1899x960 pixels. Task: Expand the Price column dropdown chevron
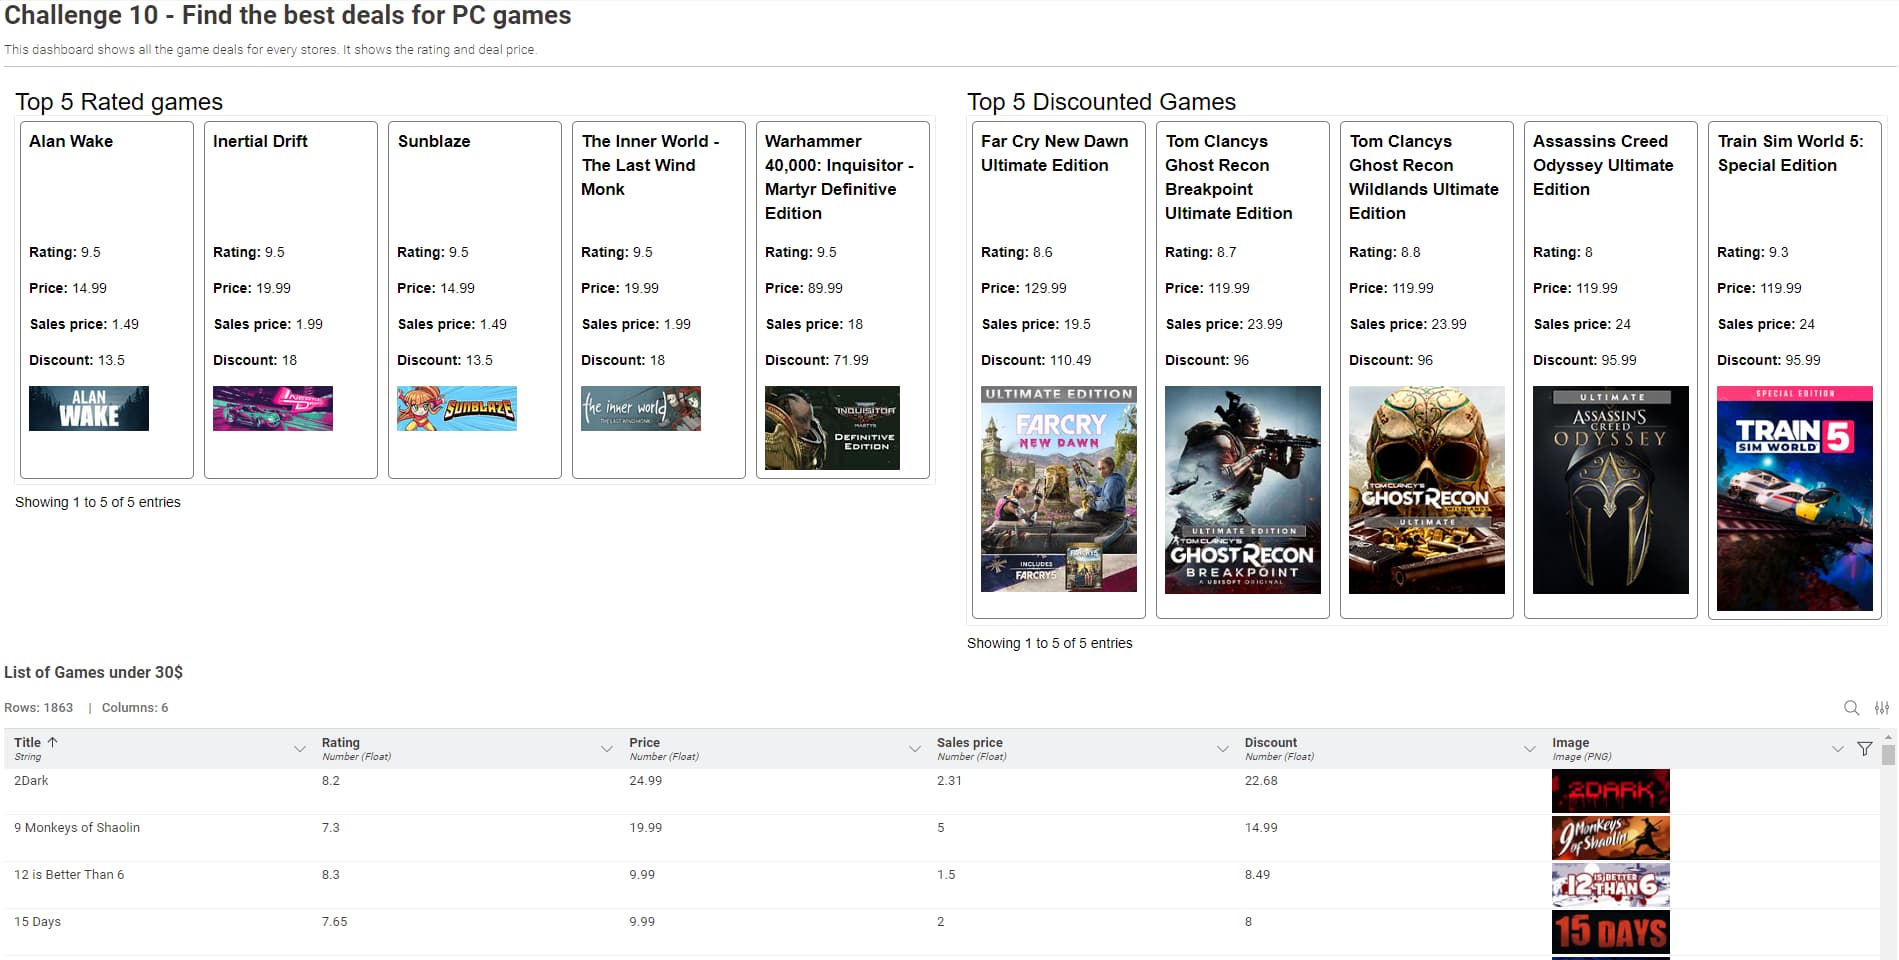[x=914, y=749]
